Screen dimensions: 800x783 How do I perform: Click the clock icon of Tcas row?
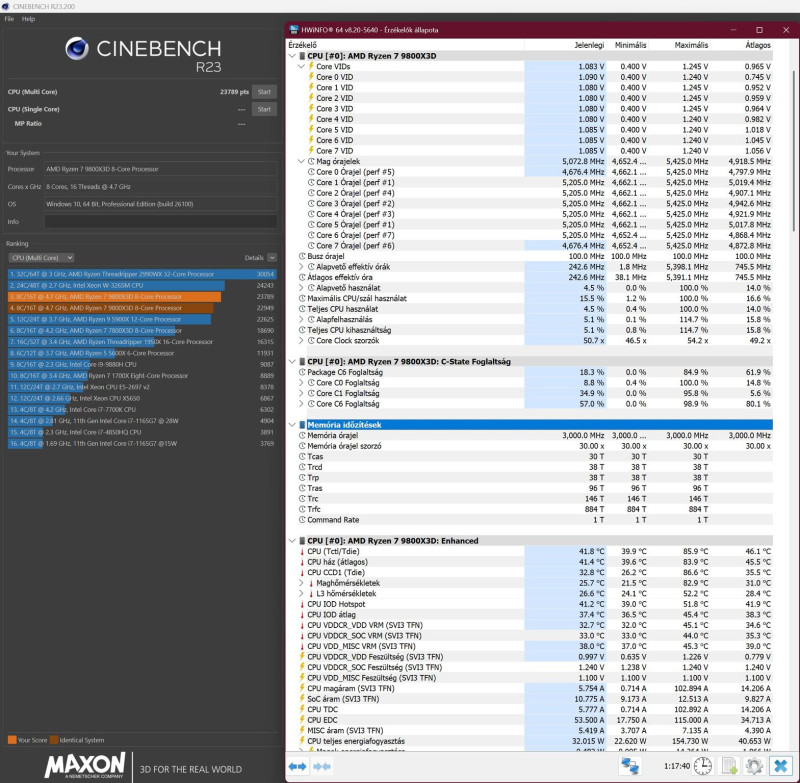(x=302, y=457)
